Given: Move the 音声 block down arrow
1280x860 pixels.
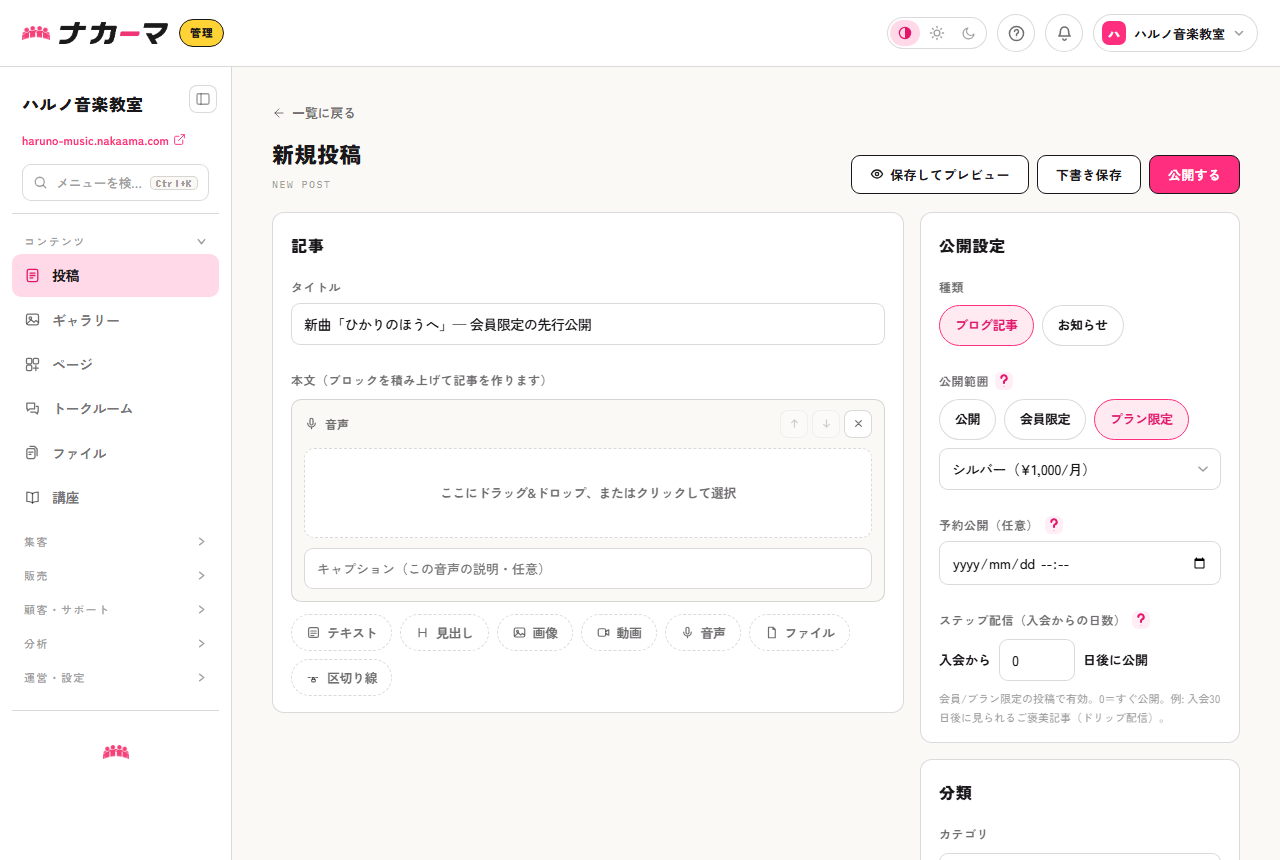Looking at the screenshot, I should tap(826, 424).
